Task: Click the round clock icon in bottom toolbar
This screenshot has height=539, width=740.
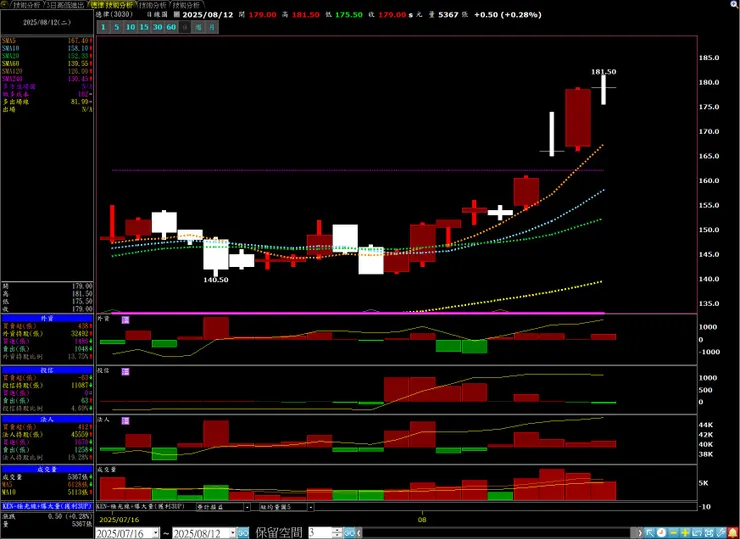Action: coord(661,533)
